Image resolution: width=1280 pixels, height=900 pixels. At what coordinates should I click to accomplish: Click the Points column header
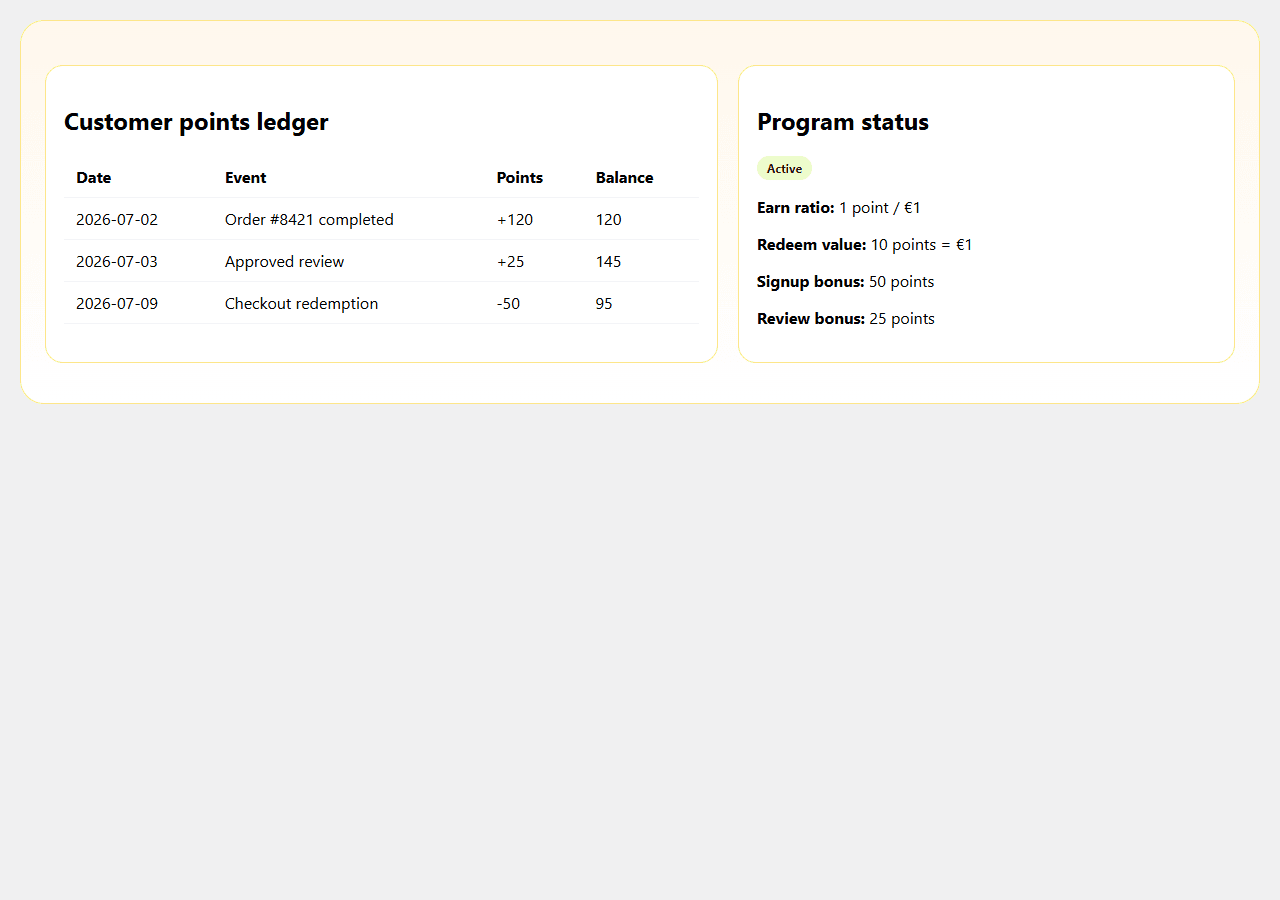coord(520,178)
